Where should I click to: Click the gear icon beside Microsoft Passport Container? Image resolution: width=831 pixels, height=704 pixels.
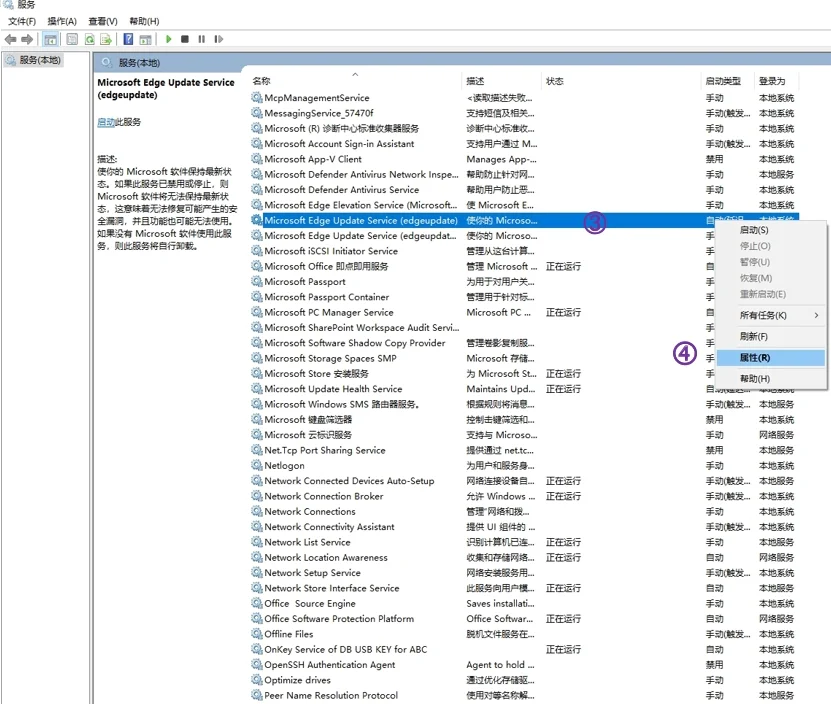(257, 297)
